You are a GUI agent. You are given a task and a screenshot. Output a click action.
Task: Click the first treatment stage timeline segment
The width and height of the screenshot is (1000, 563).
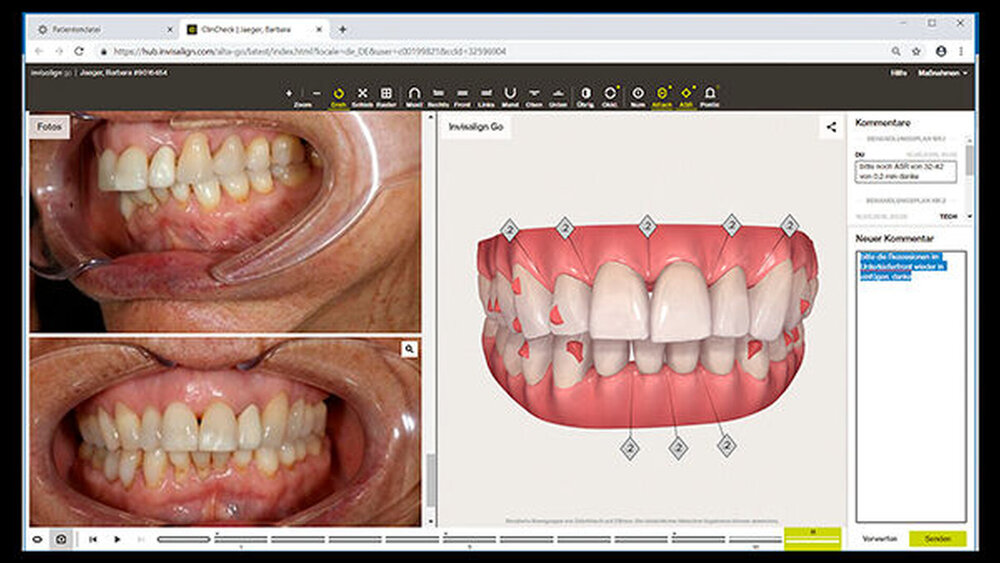184,539
